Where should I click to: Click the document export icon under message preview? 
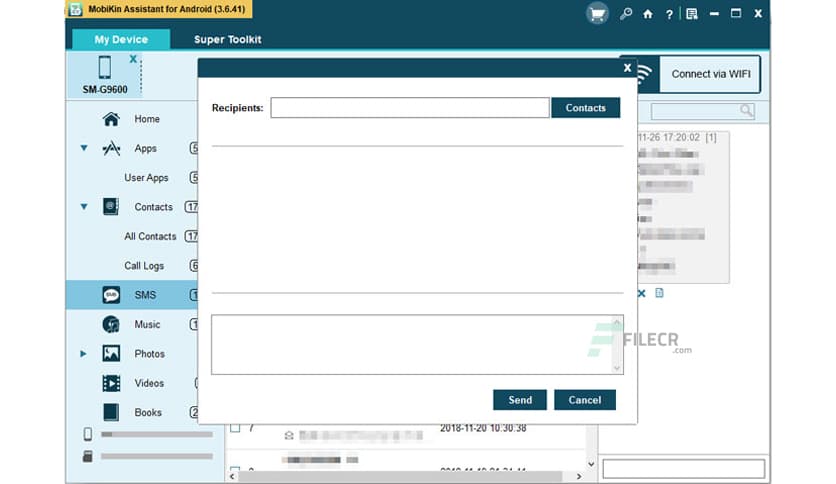coord(660,293)
